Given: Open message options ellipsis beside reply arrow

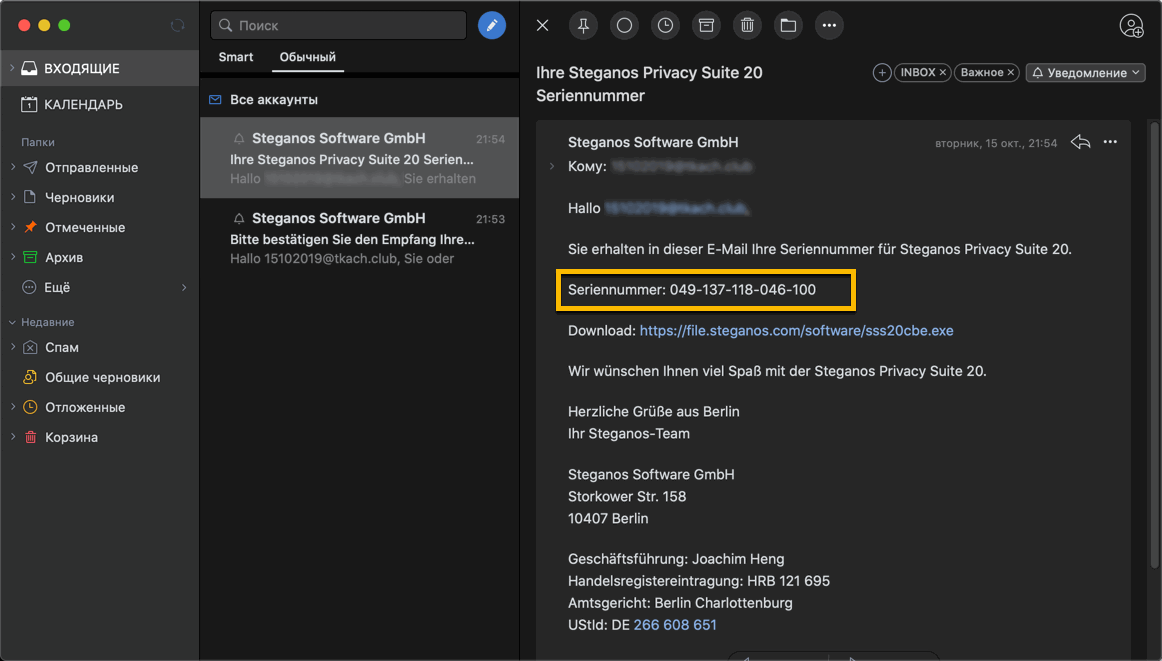Looking at the screenshot, I should pos(1110,142).
